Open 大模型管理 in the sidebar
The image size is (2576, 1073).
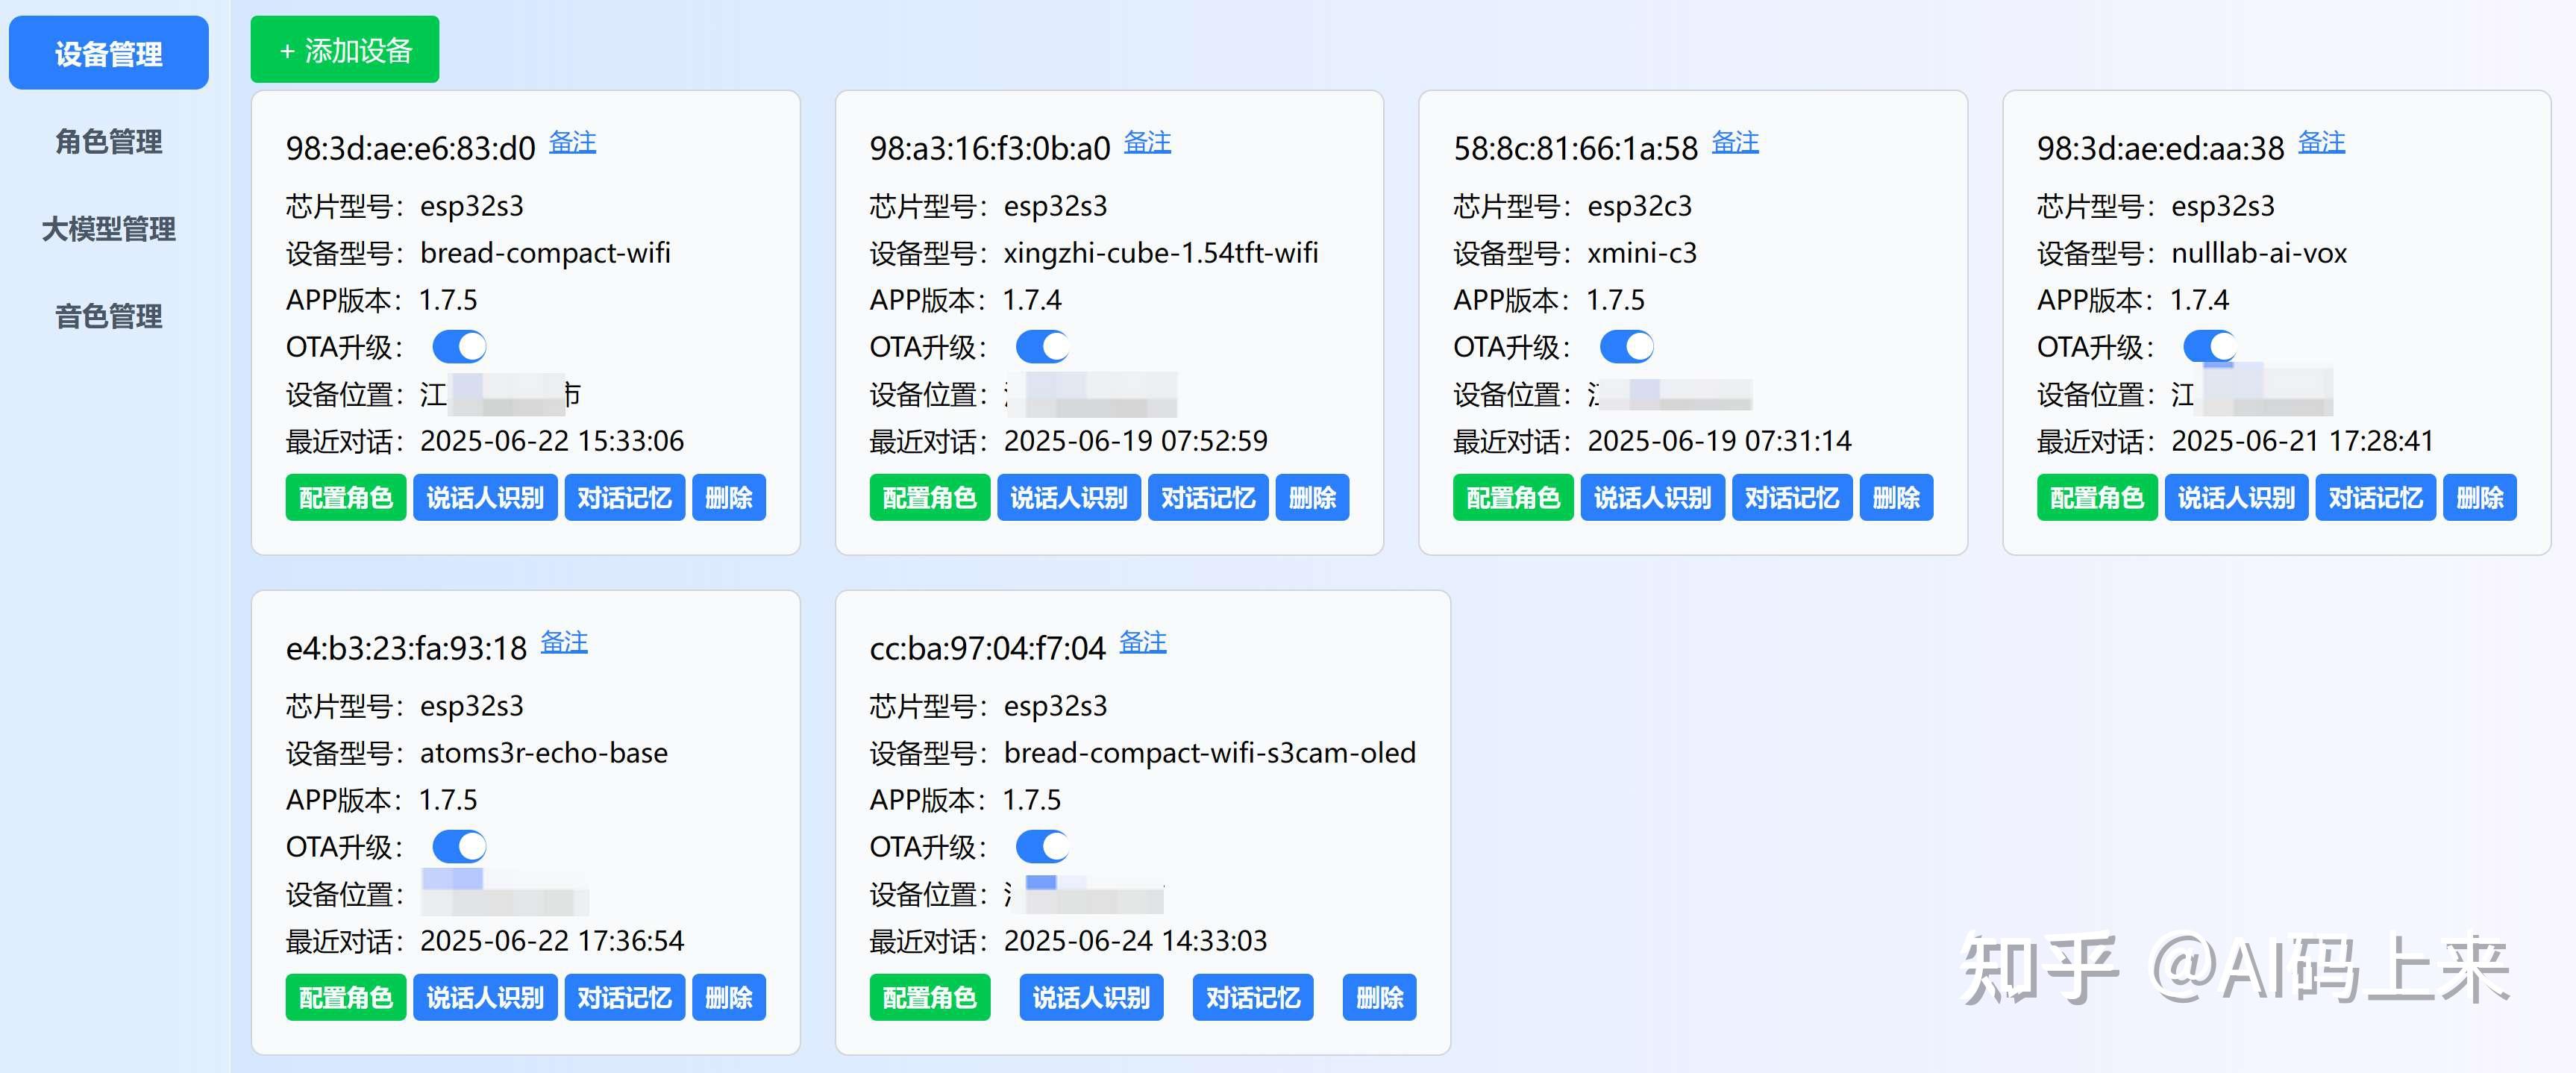tap(108, 229)
